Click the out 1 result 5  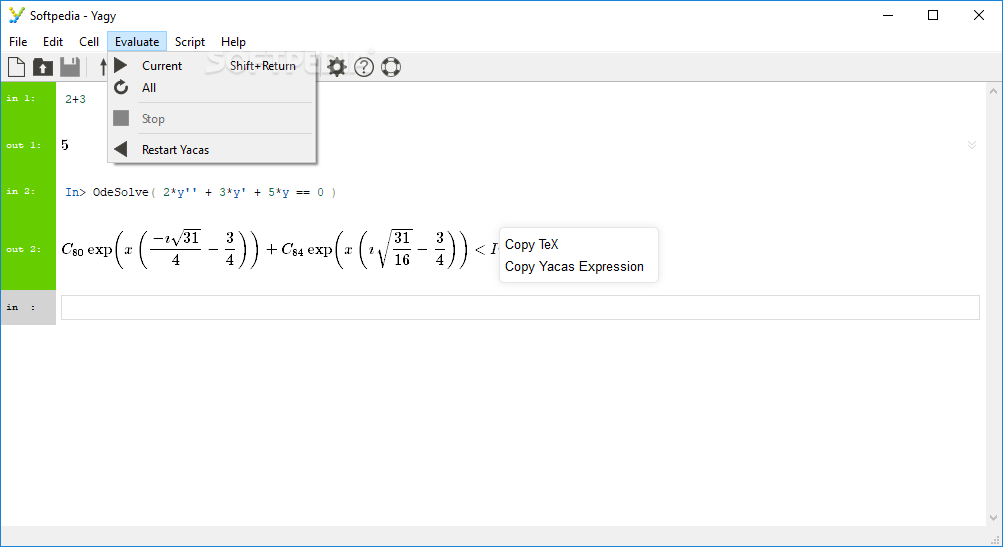point(65,145)
